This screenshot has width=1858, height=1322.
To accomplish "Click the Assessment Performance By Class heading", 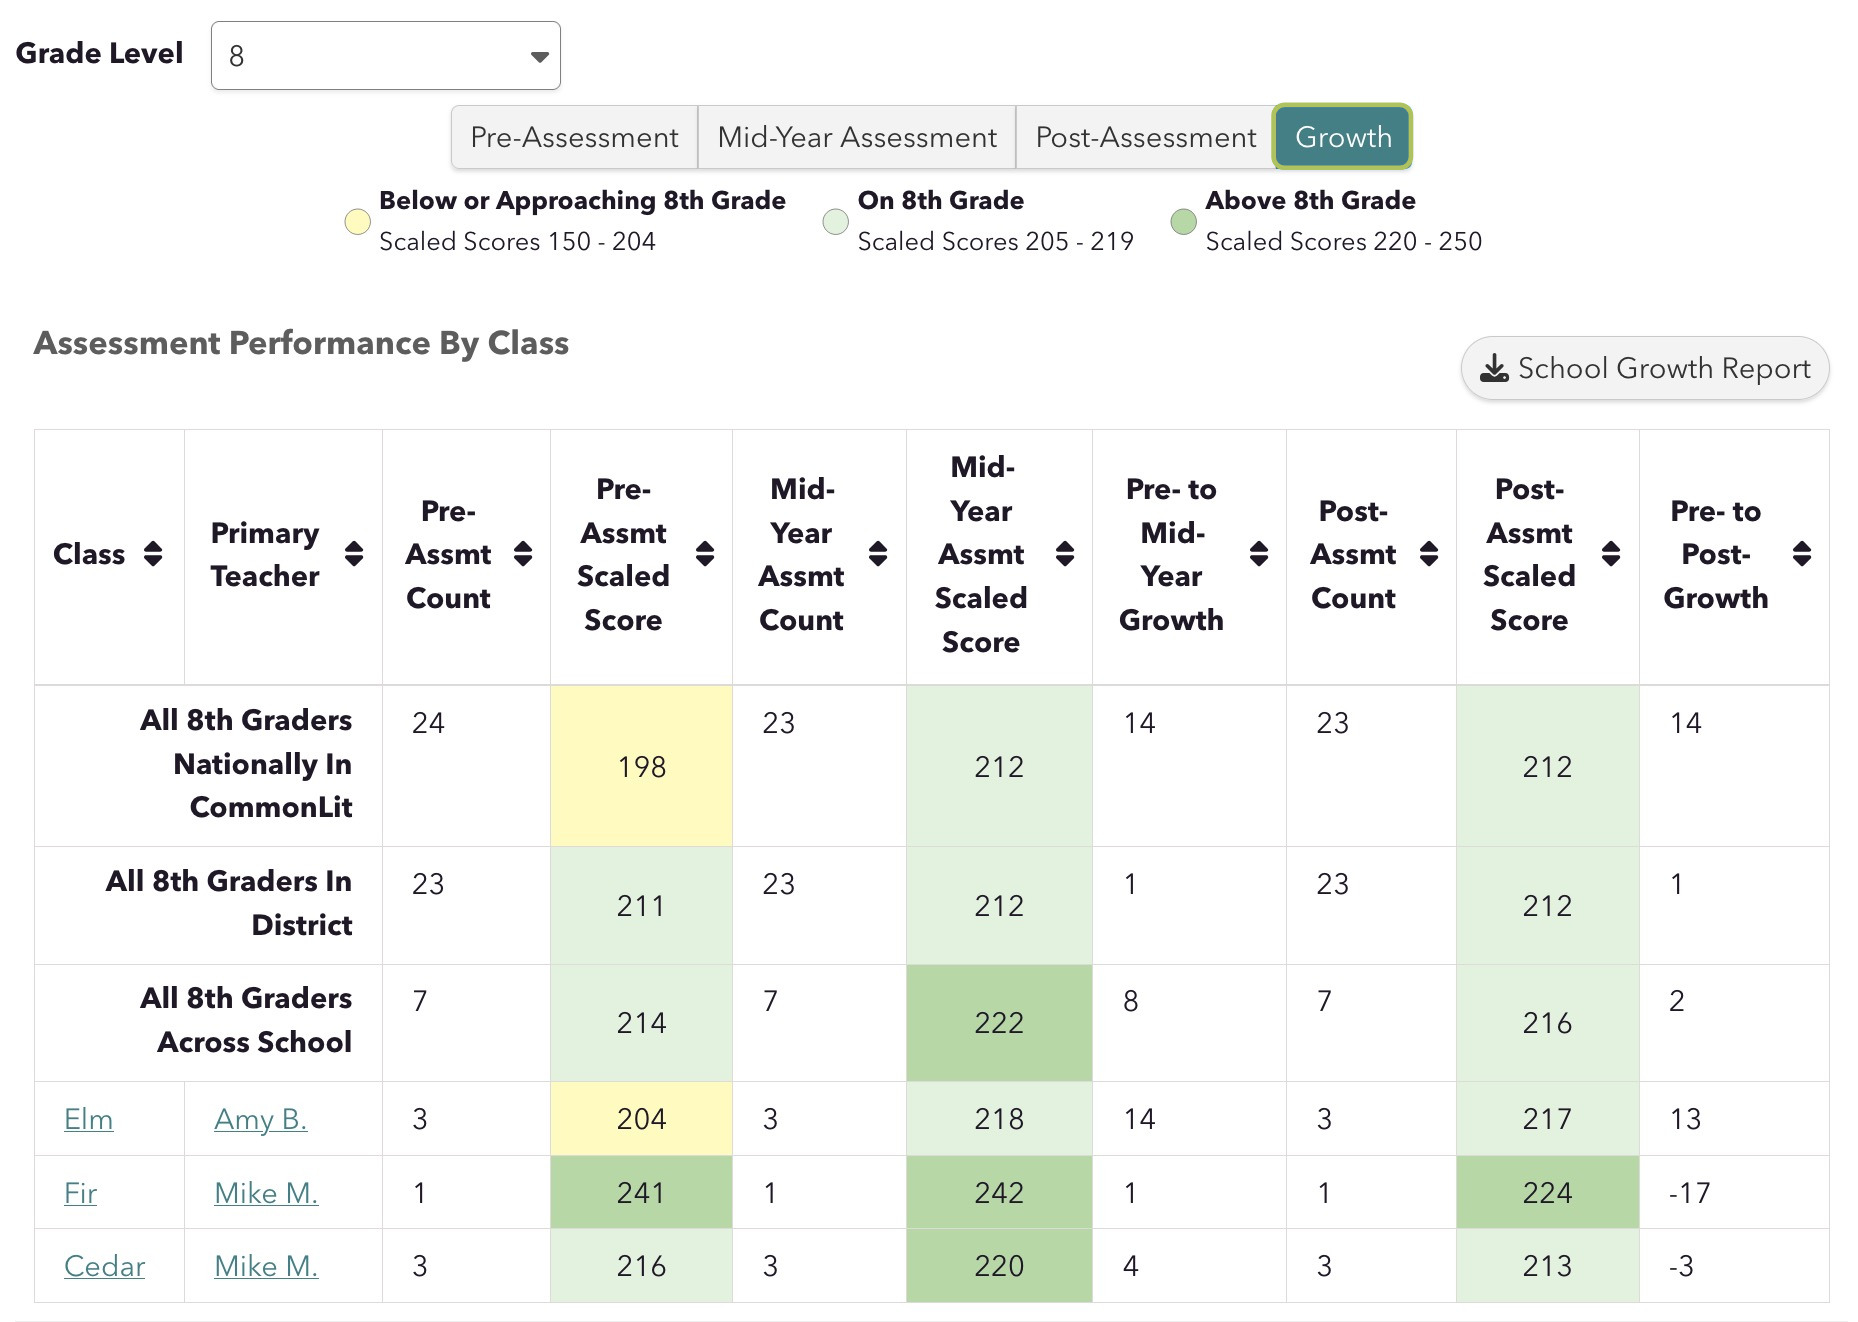I will [302, 343].
